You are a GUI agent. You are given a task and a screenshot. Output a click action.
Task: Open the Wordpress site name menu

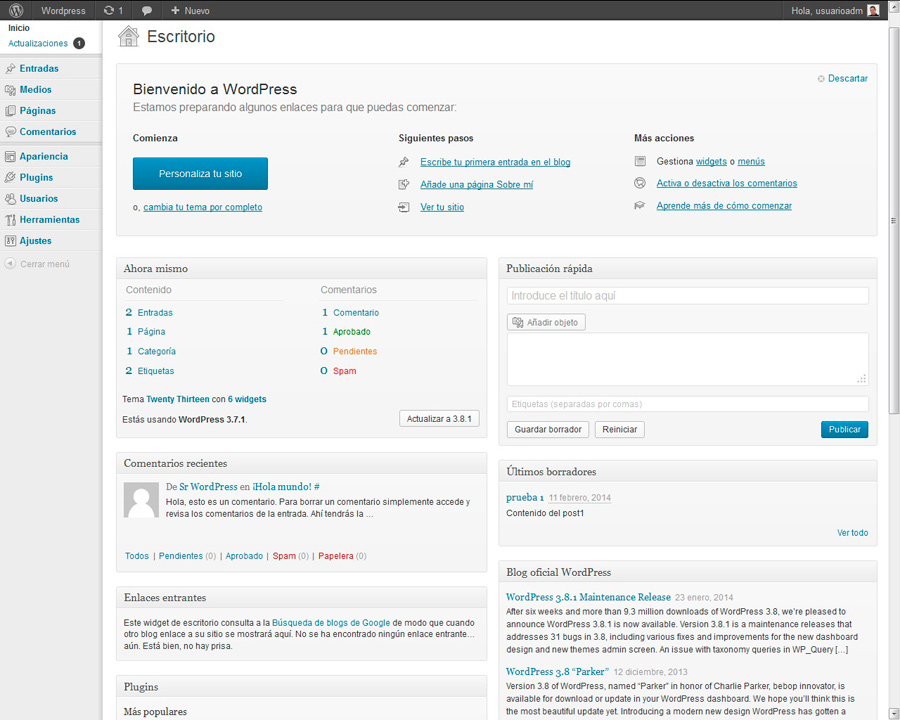[63, 10]
